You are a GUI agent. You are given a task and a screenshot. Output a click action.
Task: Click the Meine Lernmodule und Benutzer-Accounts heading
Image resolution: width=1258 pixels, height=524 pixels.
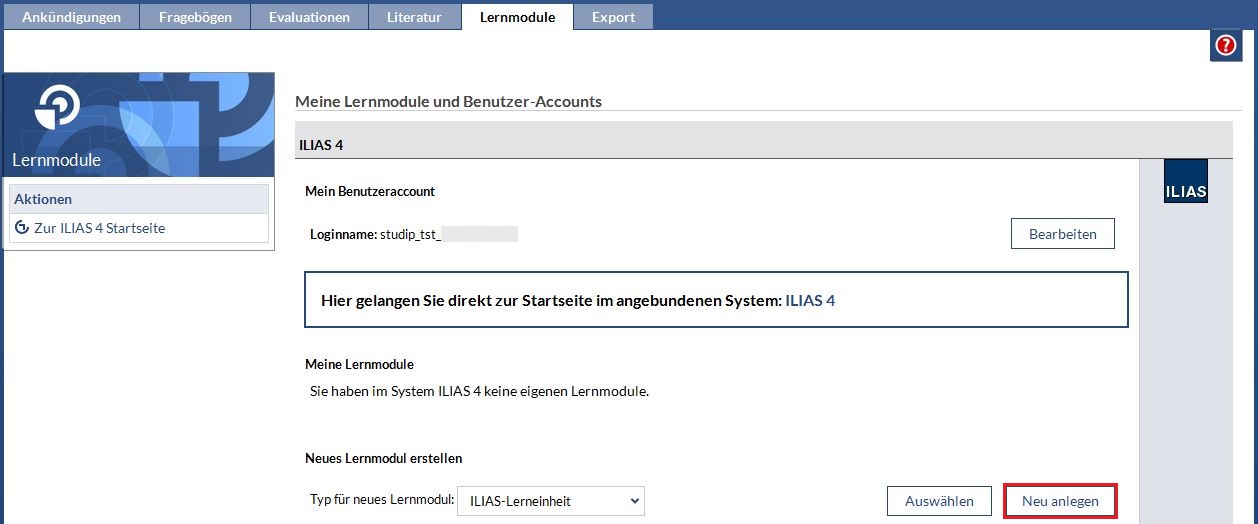(x=448, y=101)
